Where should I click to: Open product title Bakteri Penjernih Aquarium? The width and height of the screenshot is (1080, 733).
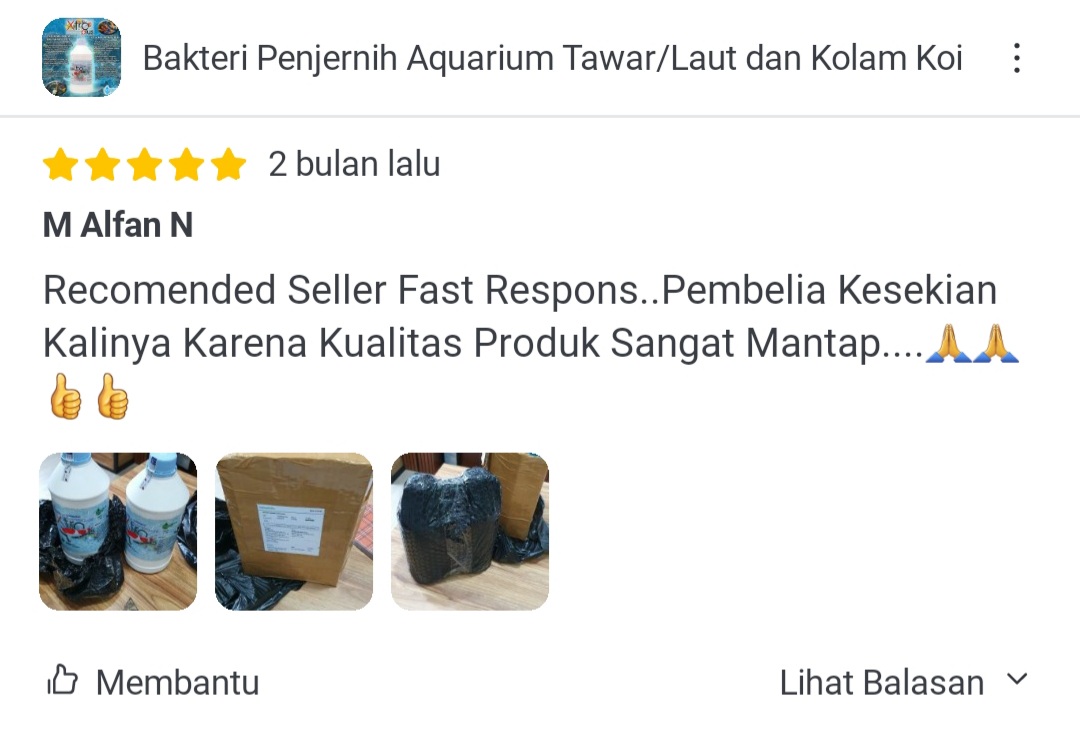click(x=552, y=58)
